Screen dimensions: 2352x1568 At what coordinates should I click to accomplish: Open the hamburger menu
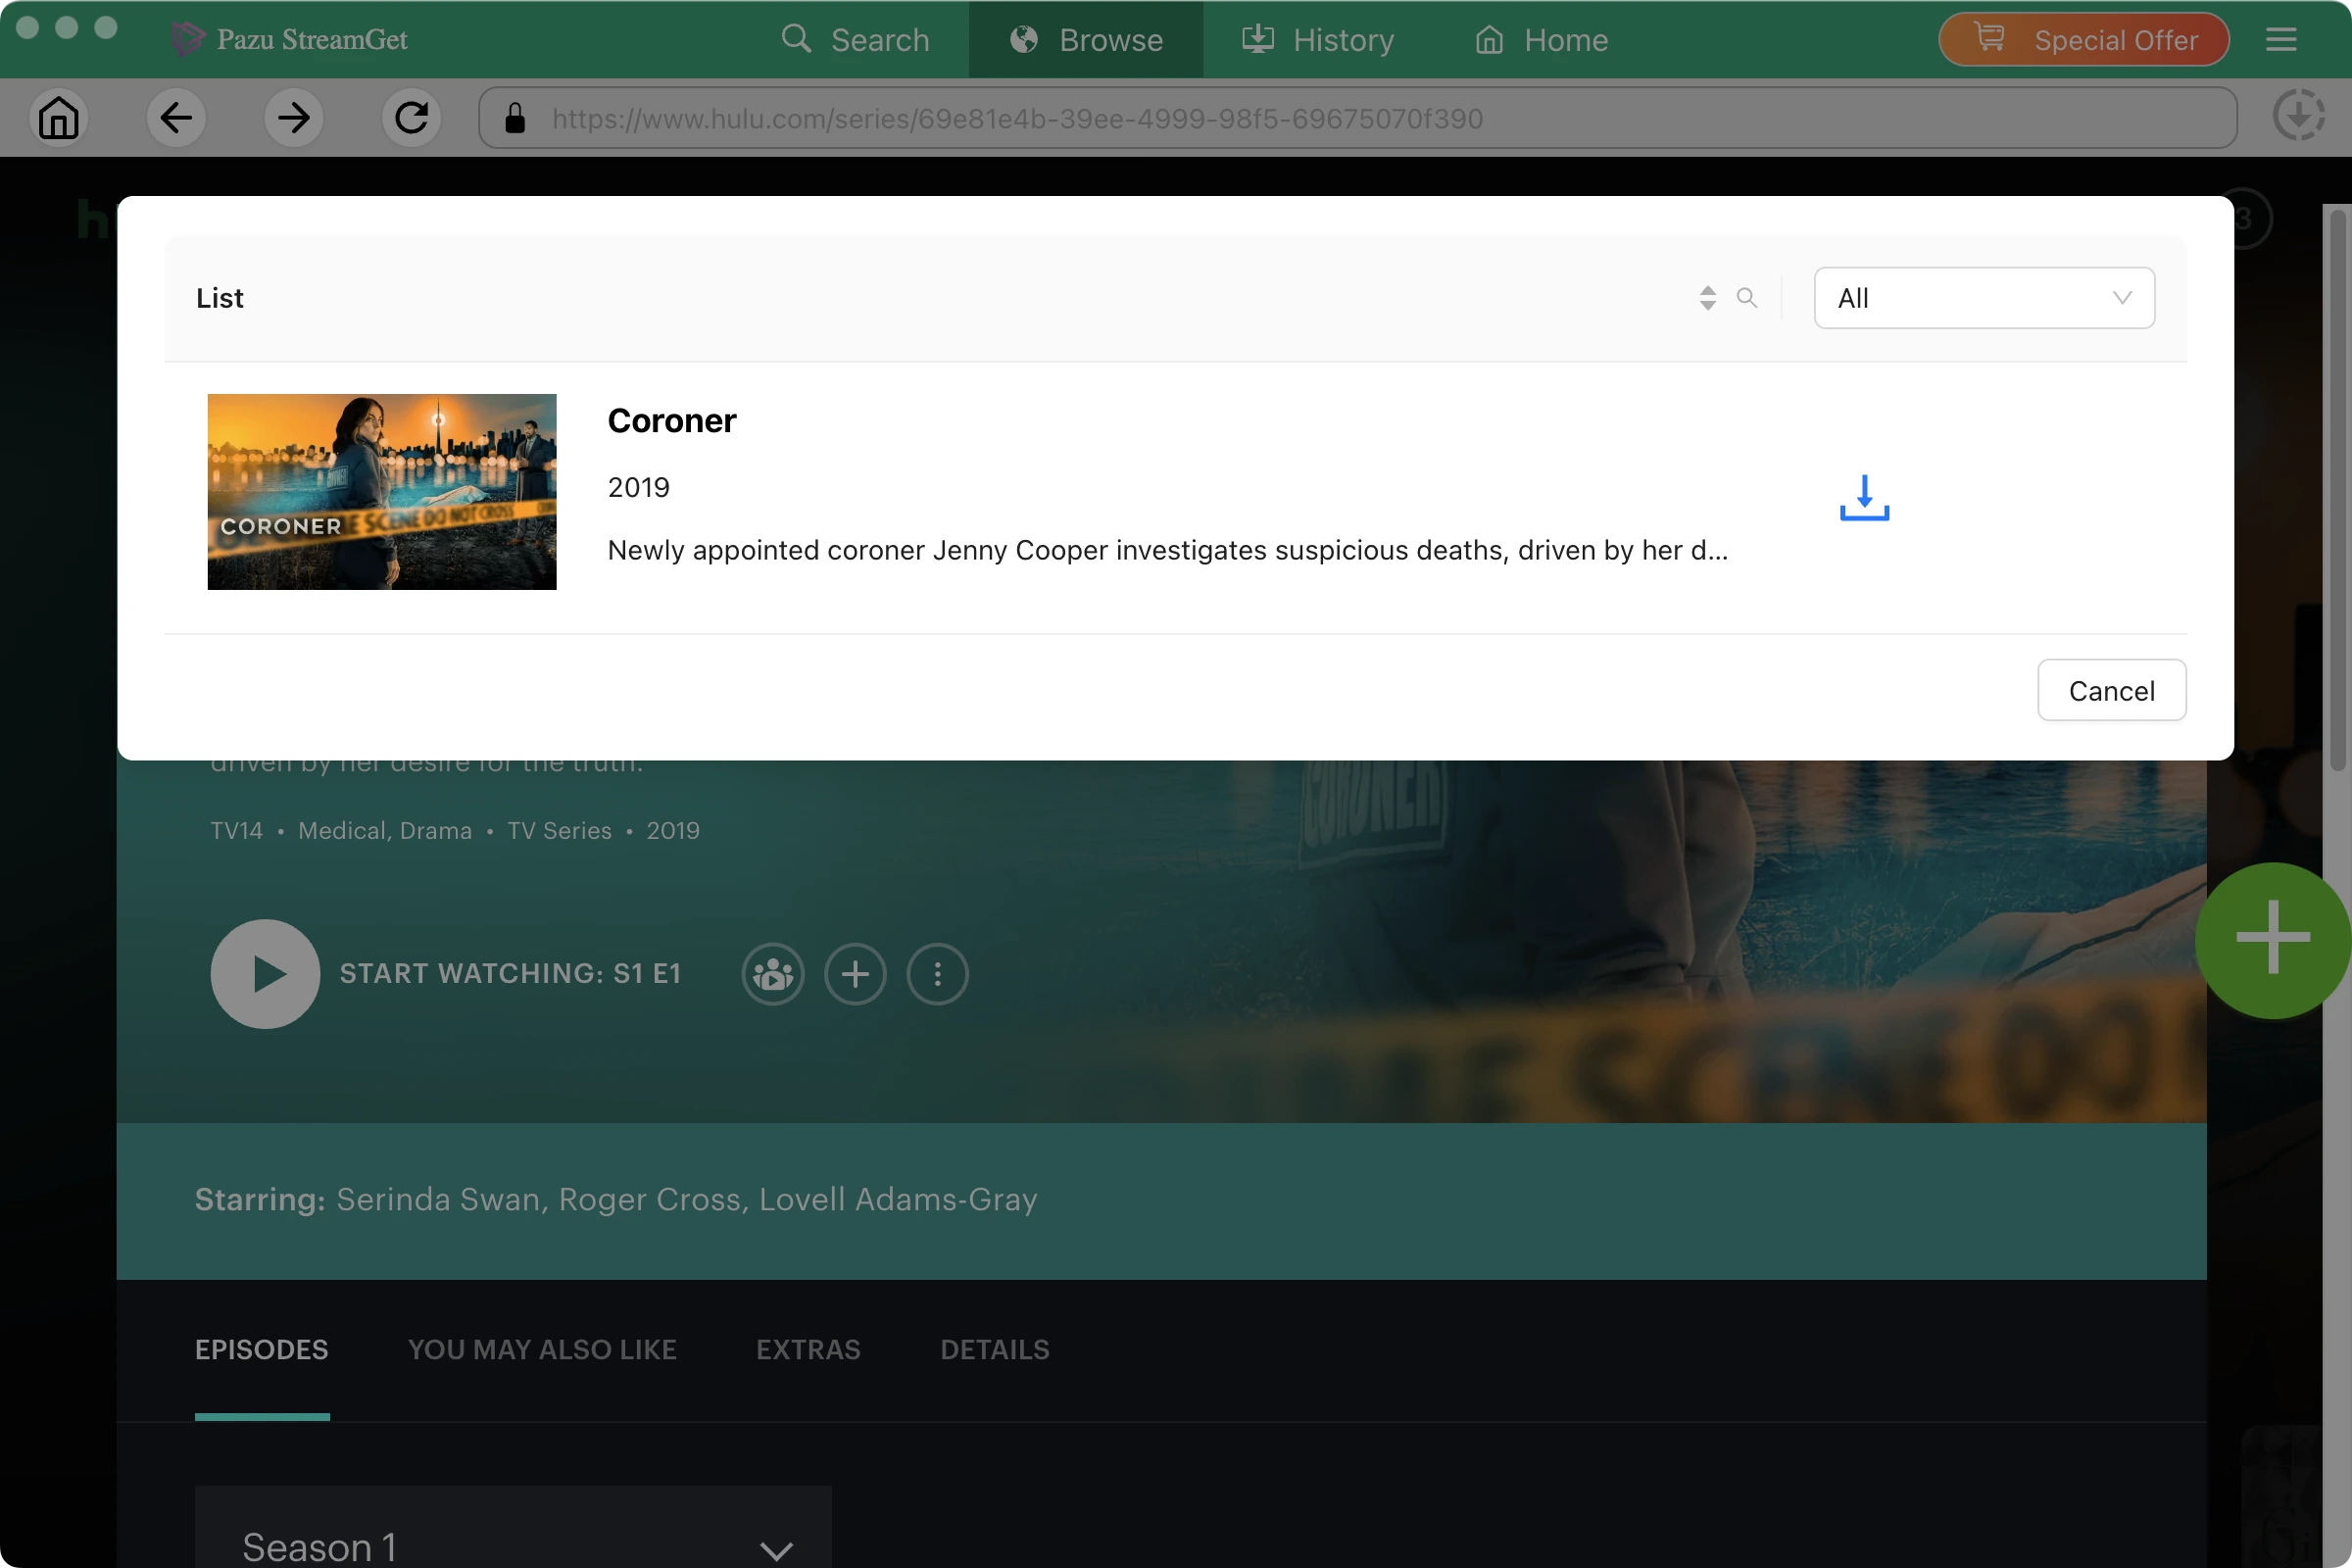click(2281, 40)
